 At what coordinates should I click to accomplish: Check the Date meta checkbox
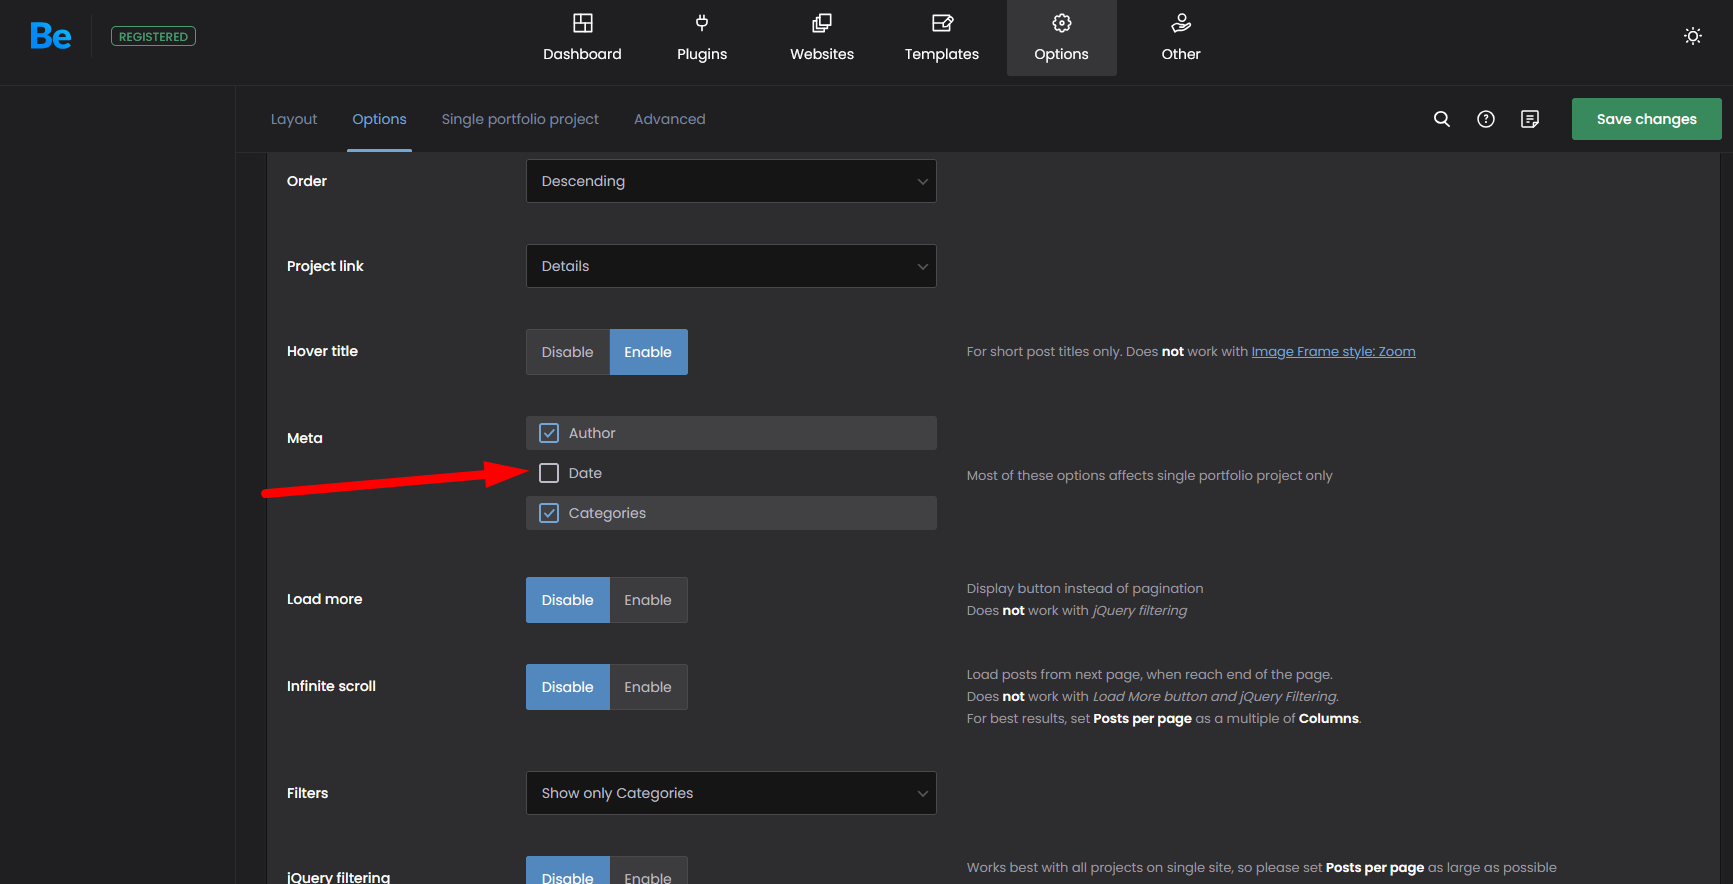(549, 473)
